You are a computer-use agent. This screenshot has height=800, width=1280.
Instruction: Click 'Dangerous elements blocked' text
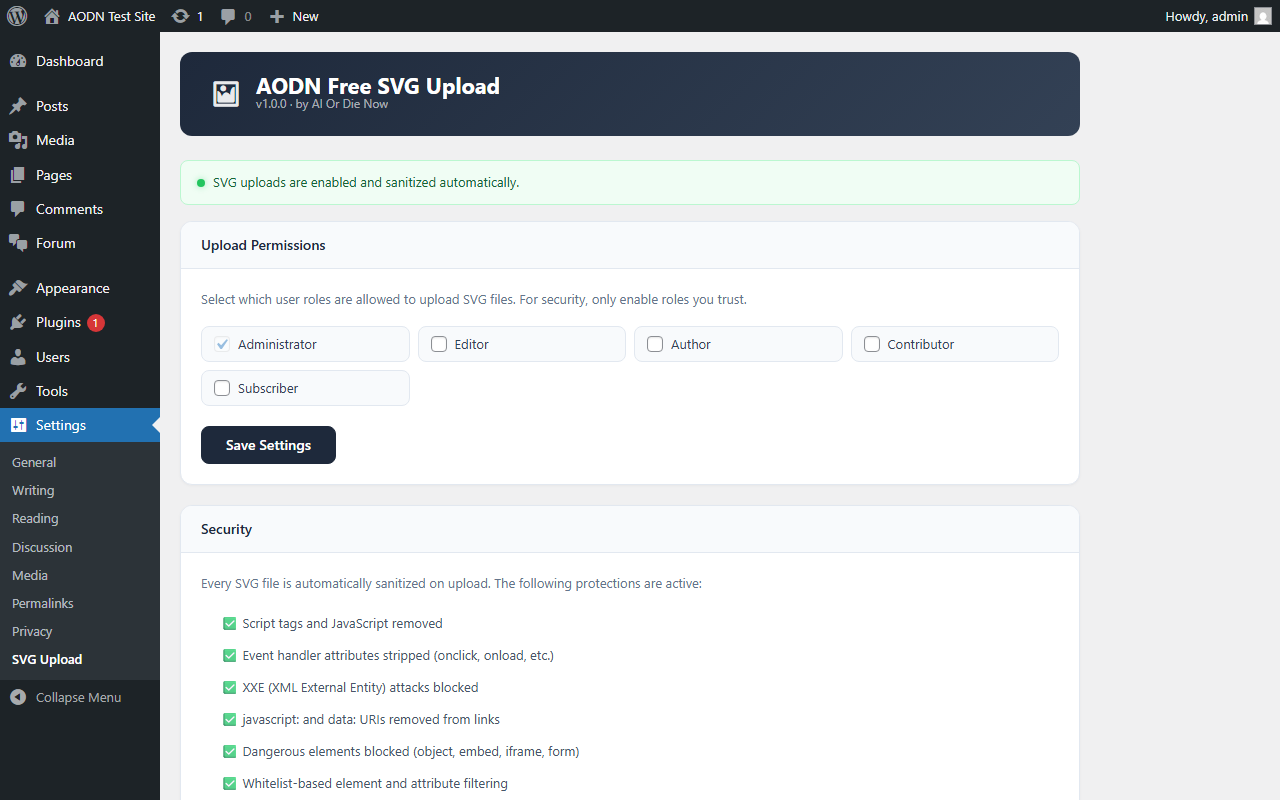click(x=411, y=751)
